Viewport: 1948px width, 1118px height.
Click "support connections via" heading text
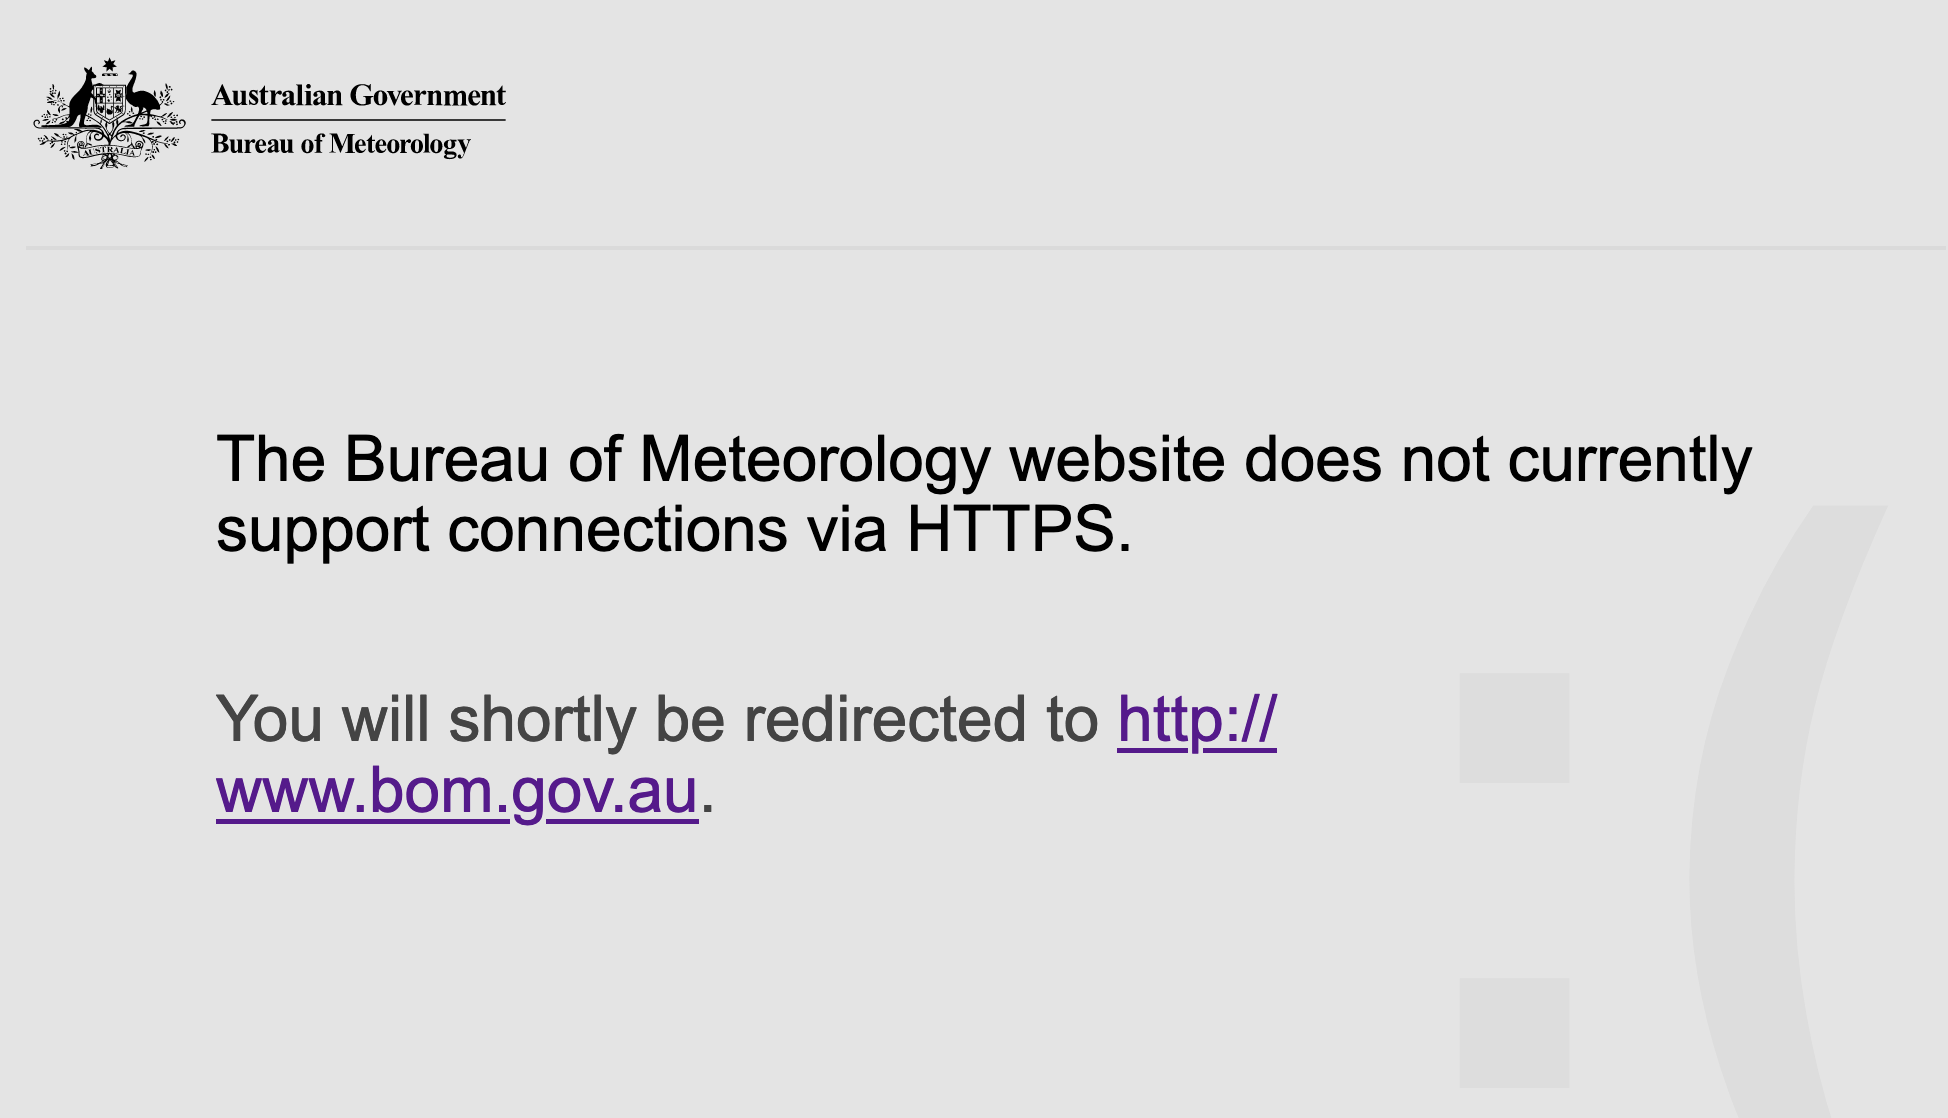tap(552, 529)
